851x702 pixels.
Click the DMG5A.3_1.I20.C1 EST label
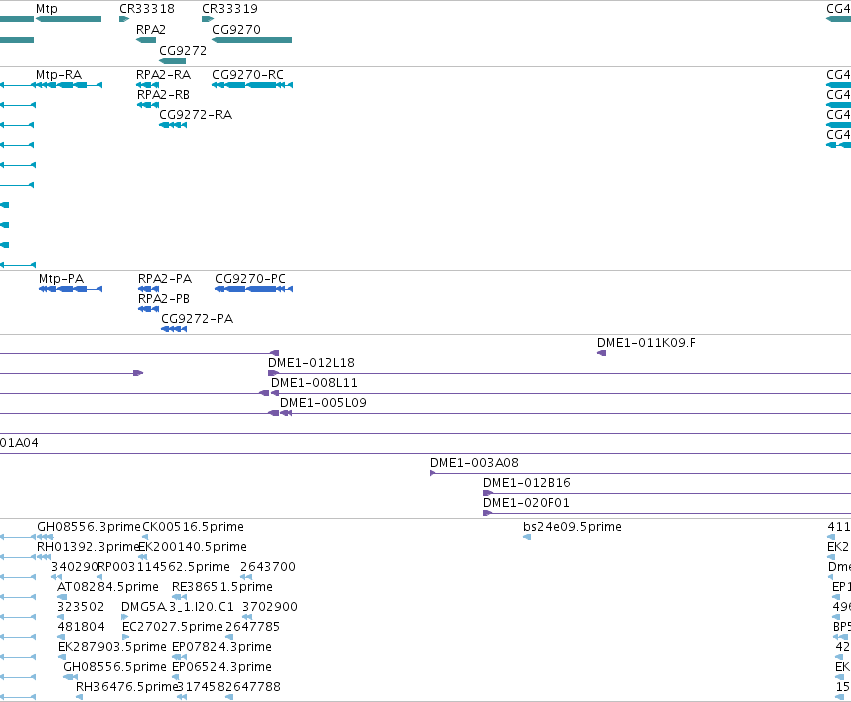(x=177, y=608)
